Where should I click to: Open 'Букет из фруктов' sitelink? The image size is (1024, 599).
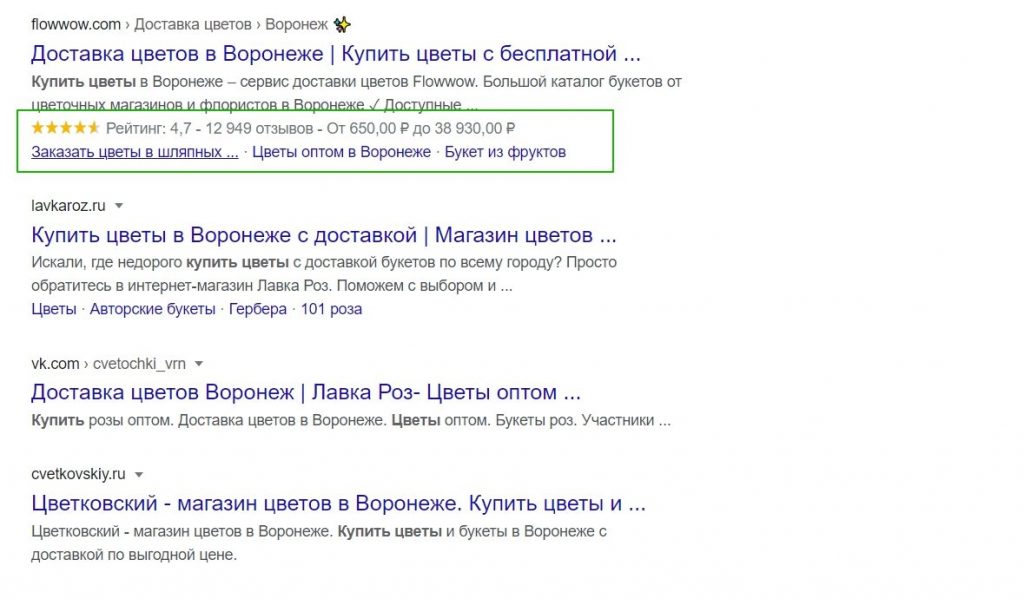(505, 152)
